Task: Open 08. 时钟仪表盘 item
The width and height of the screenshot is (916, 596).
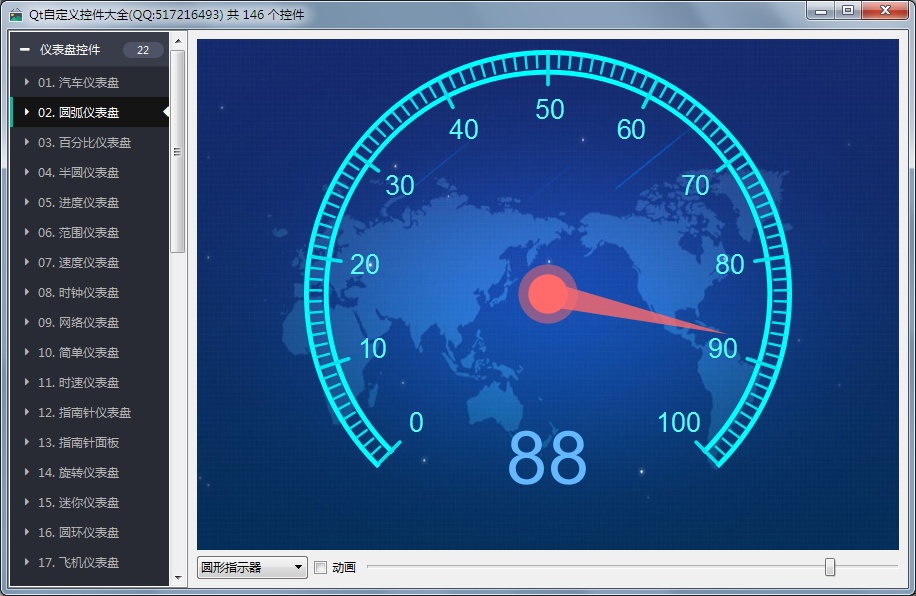Action: coord(89,292)
